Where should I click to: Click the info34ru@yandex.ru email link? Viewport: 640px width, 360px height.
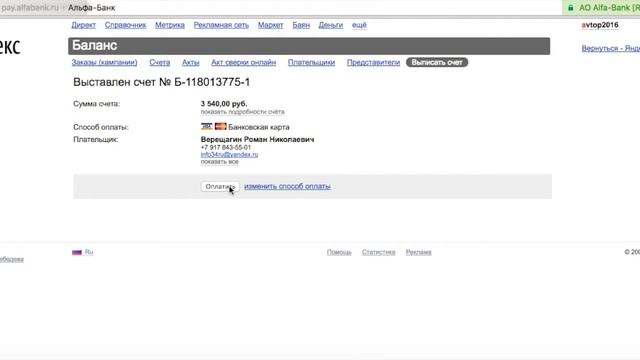(x=229, y=155)
